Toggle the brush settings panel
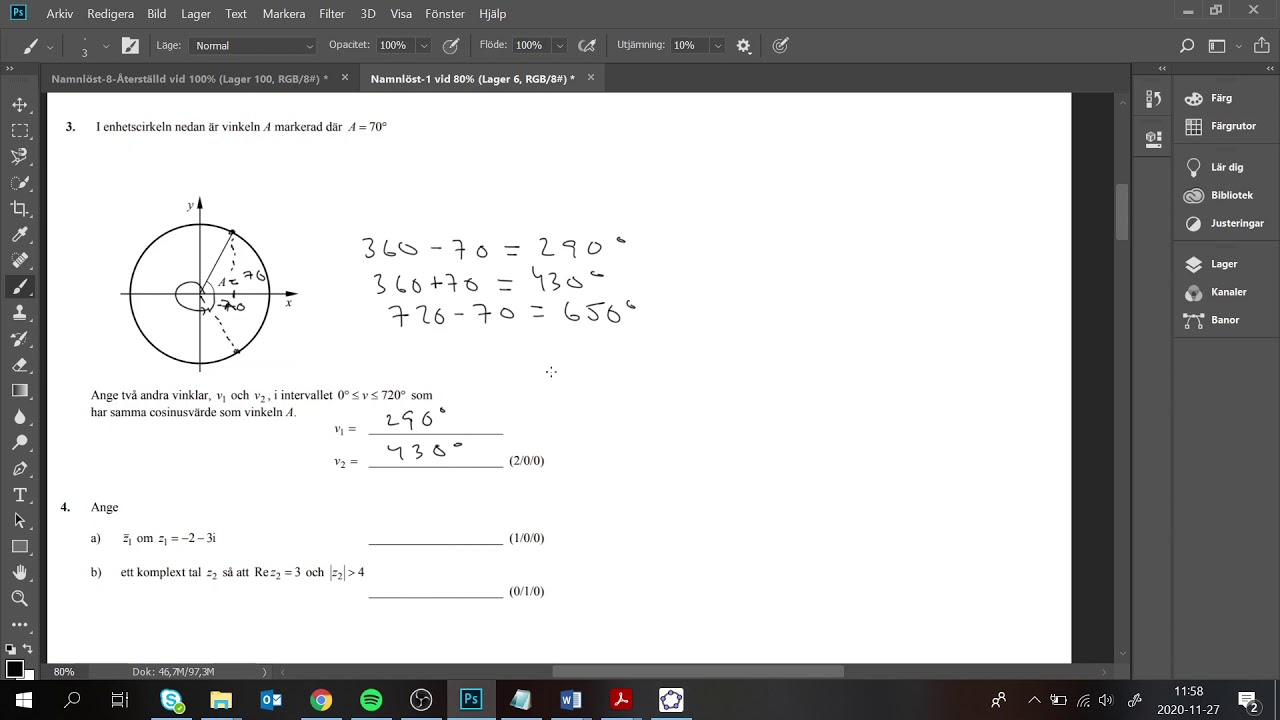 coord(130,45)
